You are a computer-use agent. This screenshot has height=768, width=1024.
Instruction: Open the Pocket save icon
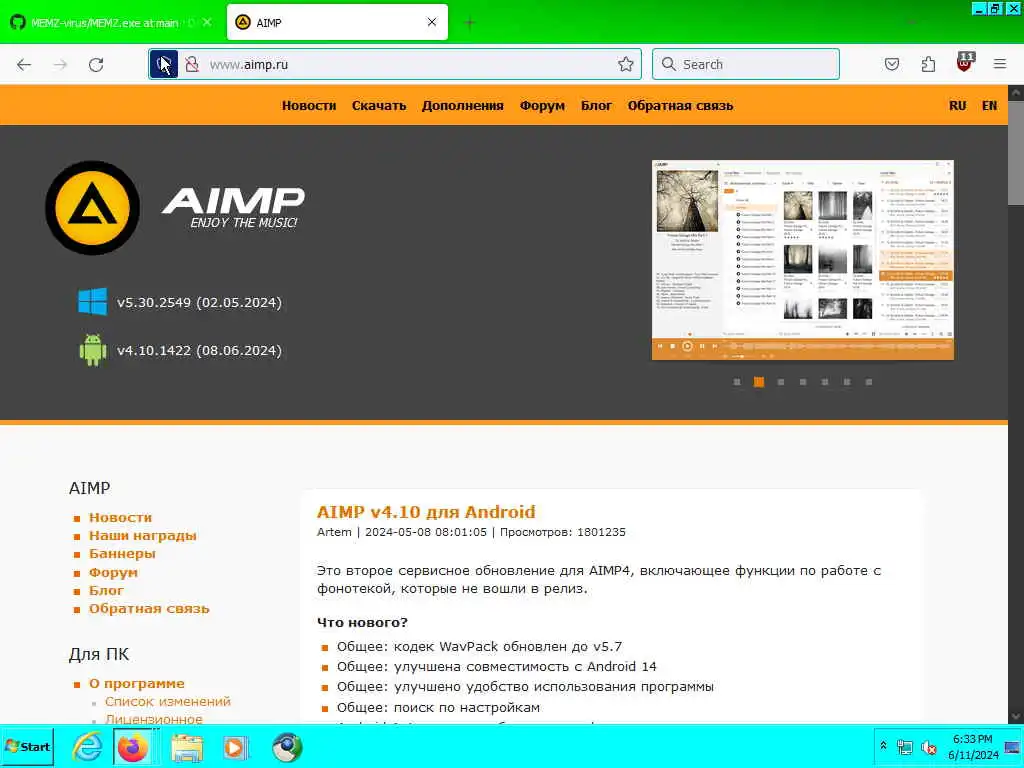point(892,64)
